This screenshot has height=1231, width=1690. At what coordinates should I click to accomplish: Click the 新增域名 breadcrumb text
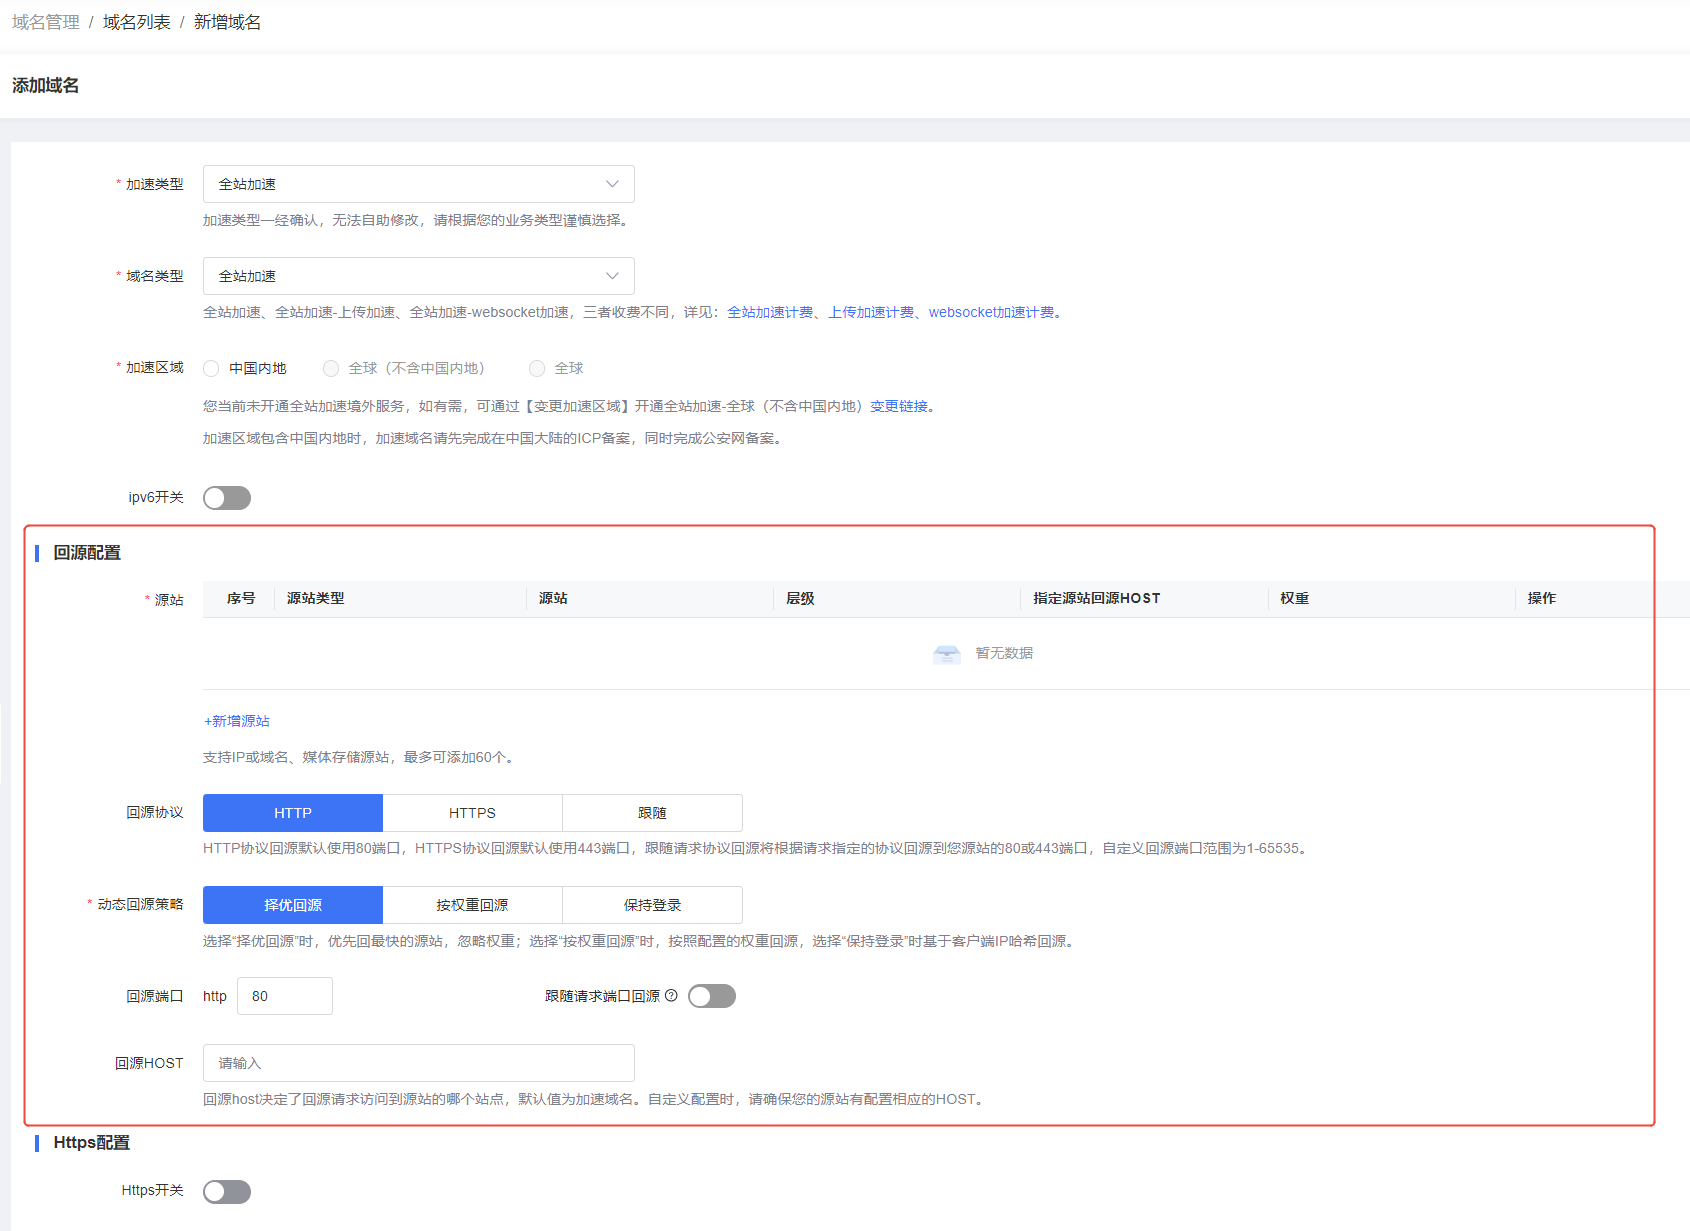[x=227, y=22]
